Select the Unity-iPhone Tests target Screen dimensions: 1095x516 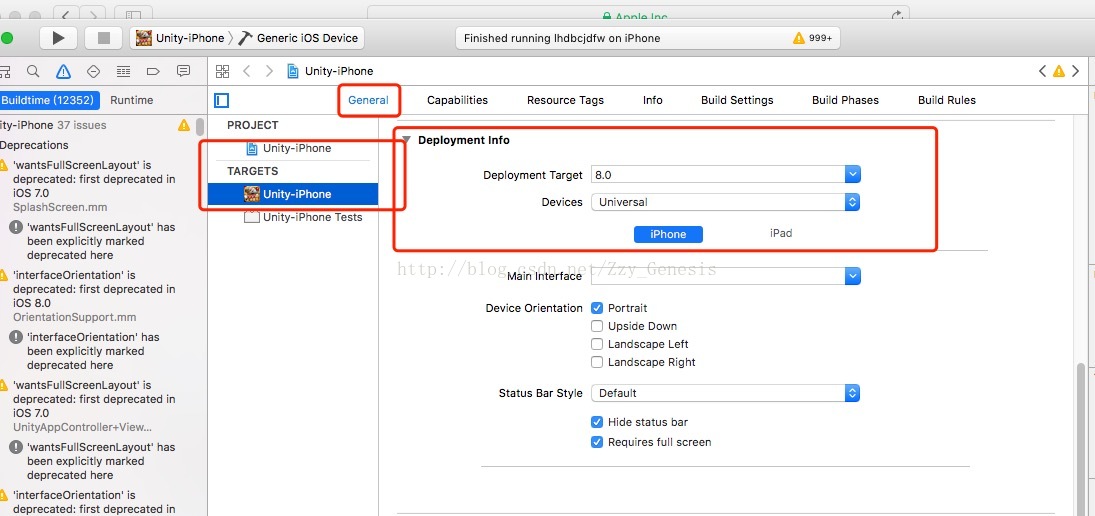click(303, 217)
